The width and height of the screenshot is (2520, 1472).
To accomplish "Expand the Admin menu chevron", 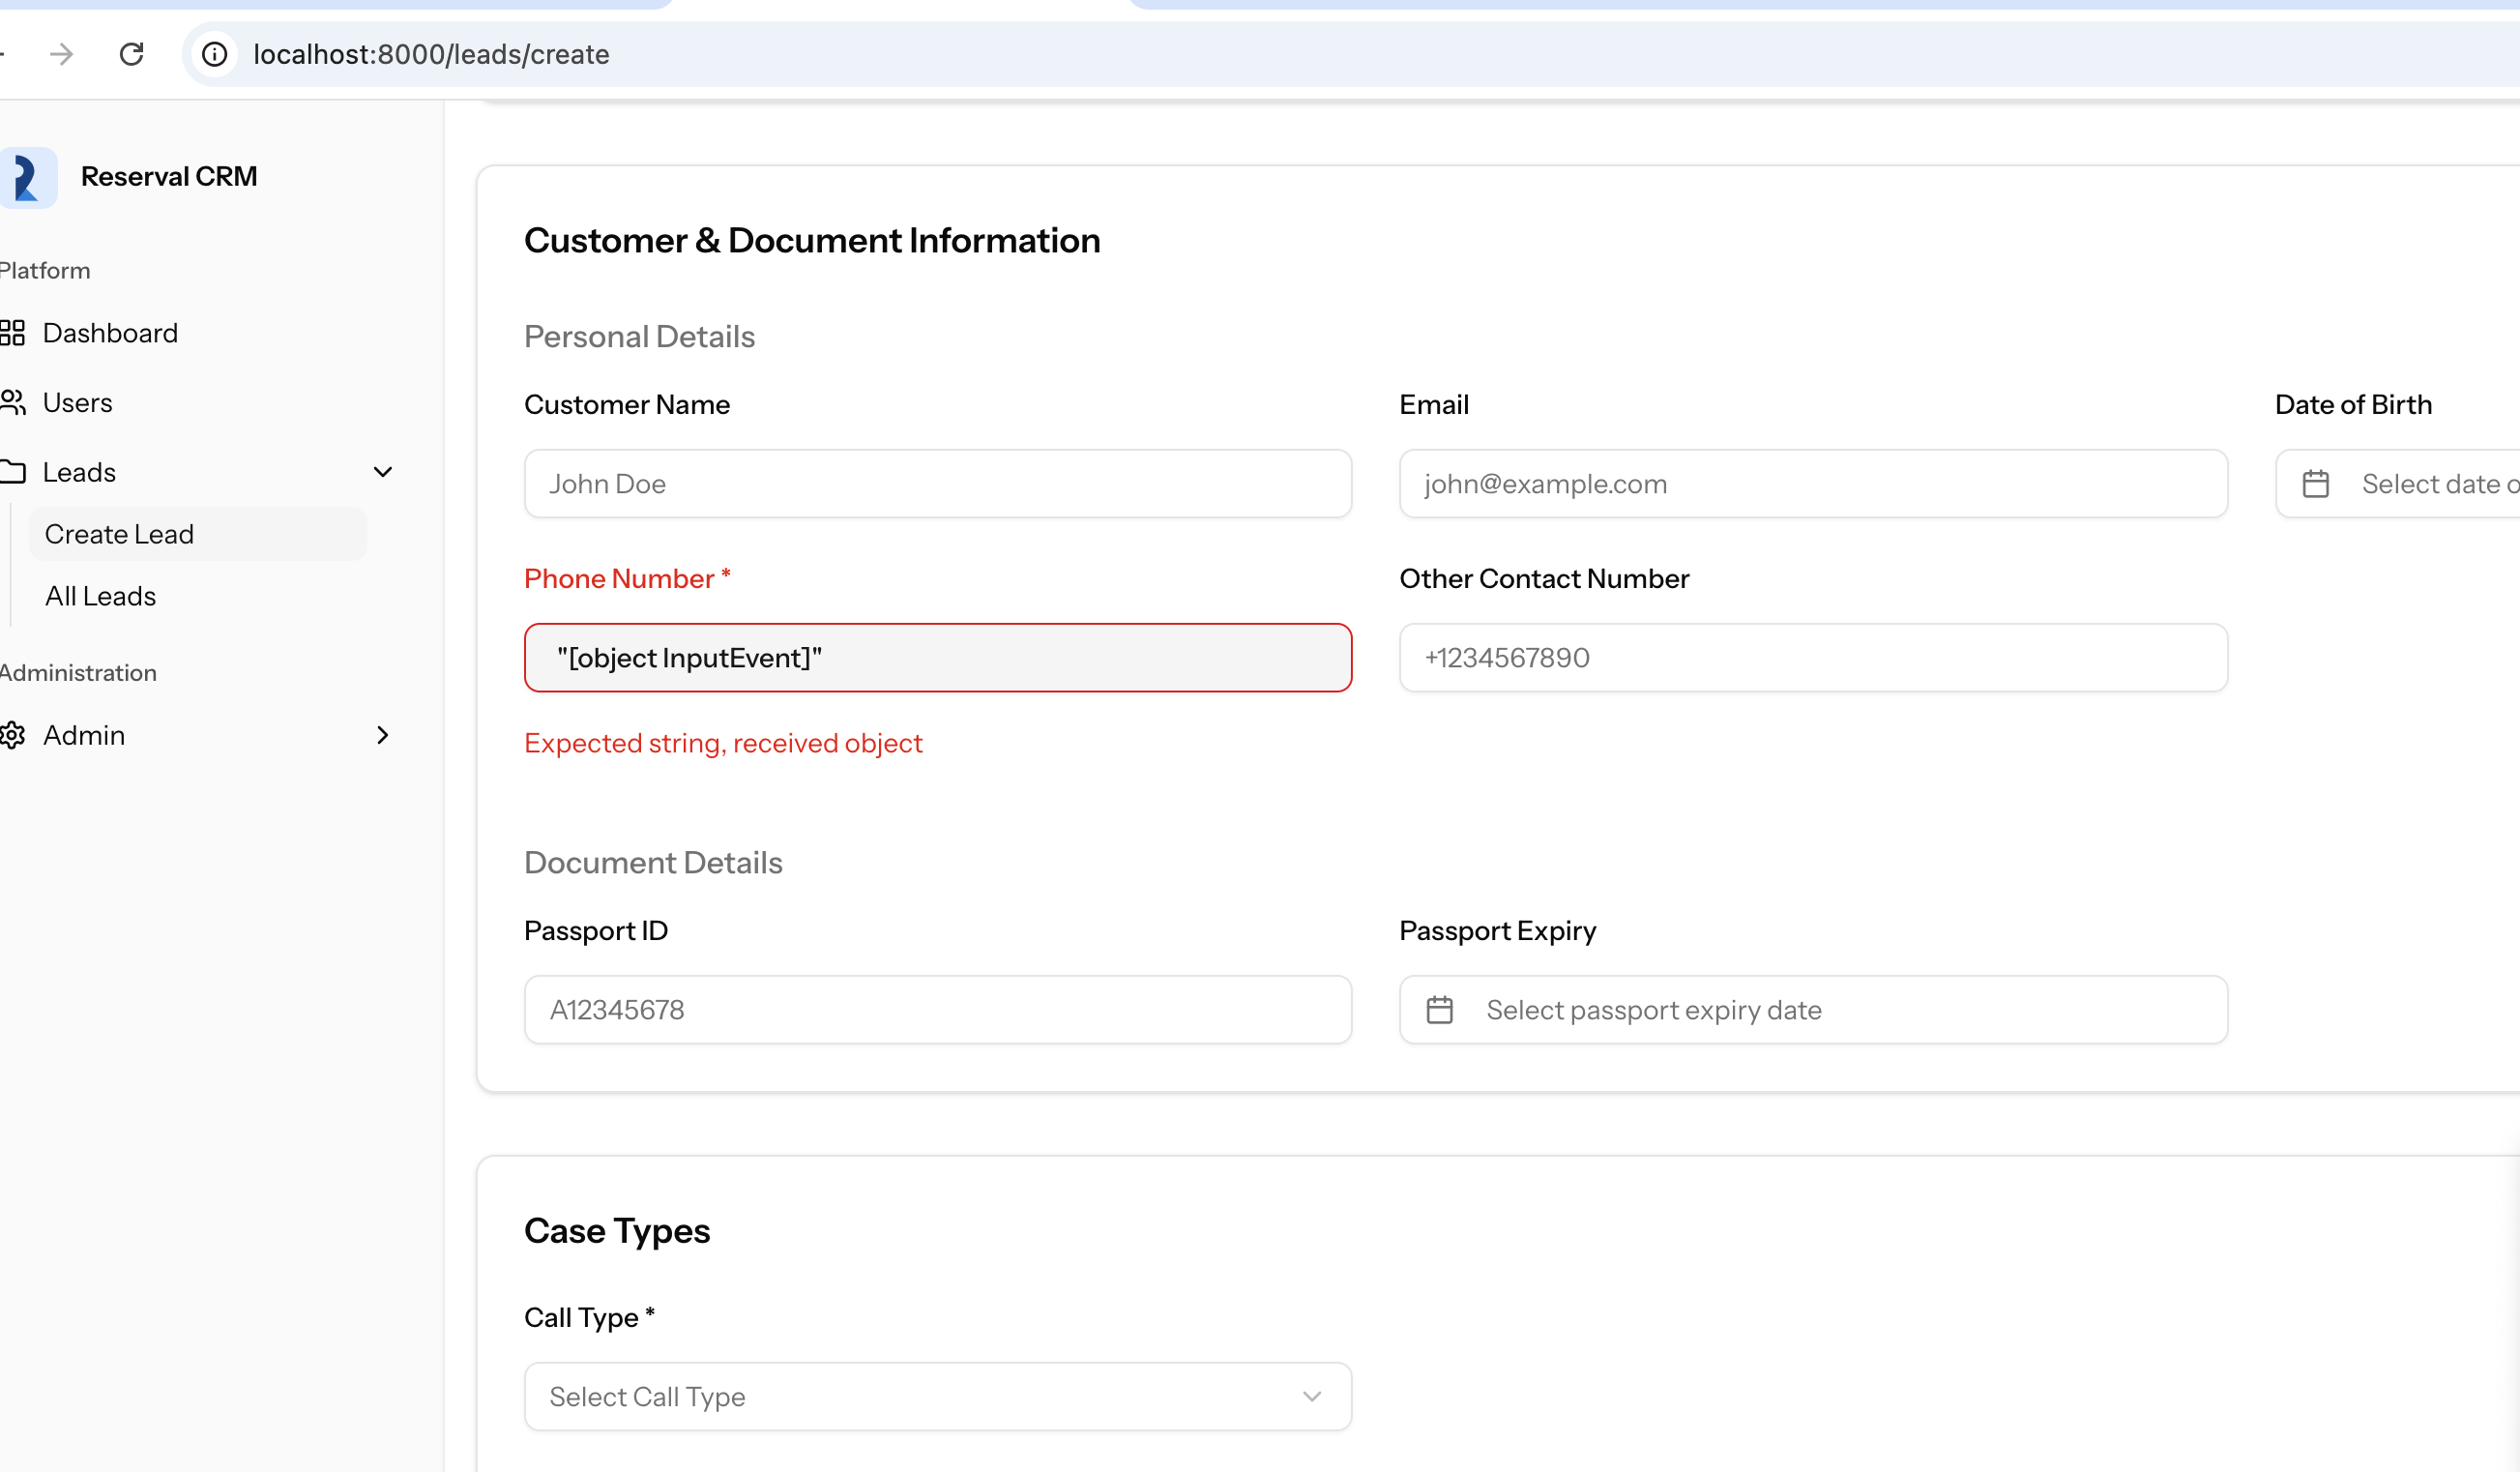I will pos(382,735).
